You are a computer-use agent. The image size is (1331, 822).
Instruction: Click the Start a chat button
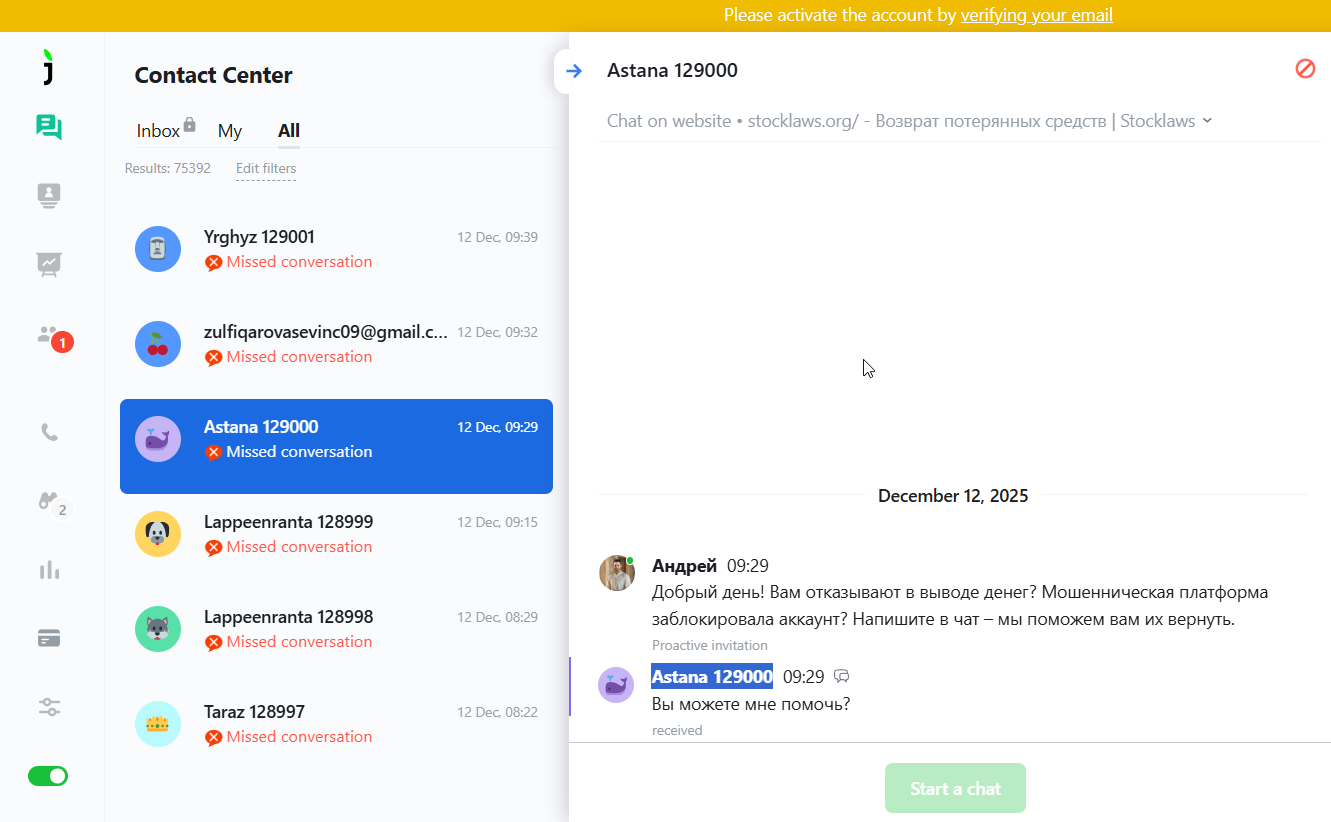(955, 788)
